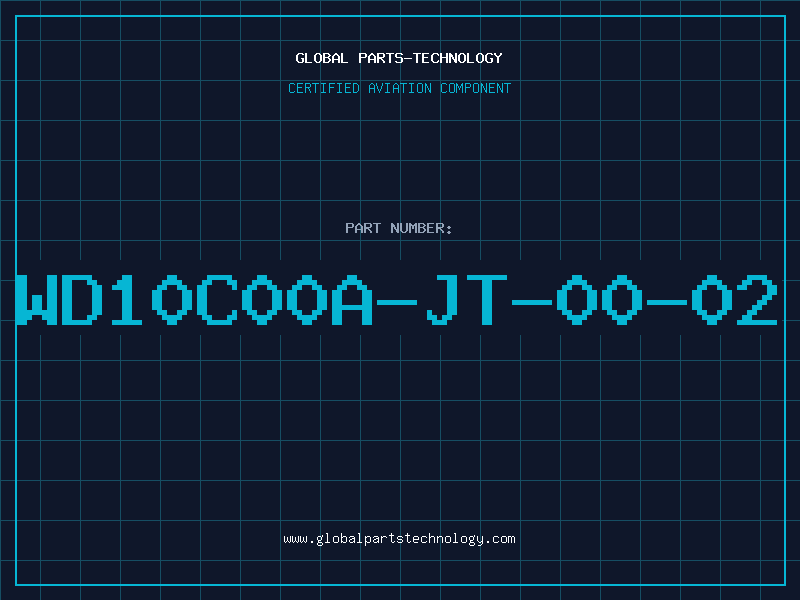Click the word AVIATION in the subtitle
This screenshot has height=600, width=800.
[x=400, y=88]
